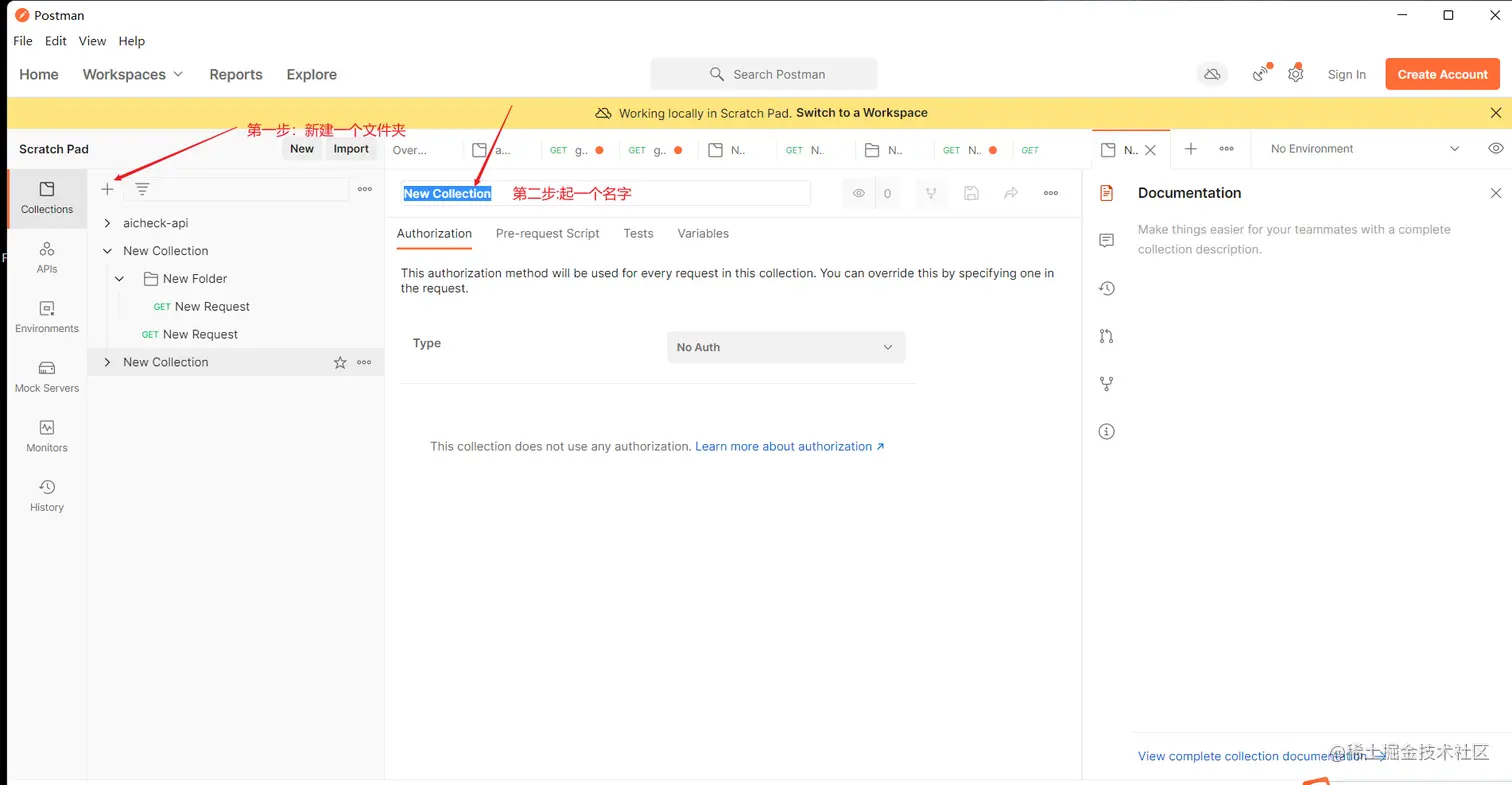
Task: Click the collection name input field
Action: click(605, 193)
